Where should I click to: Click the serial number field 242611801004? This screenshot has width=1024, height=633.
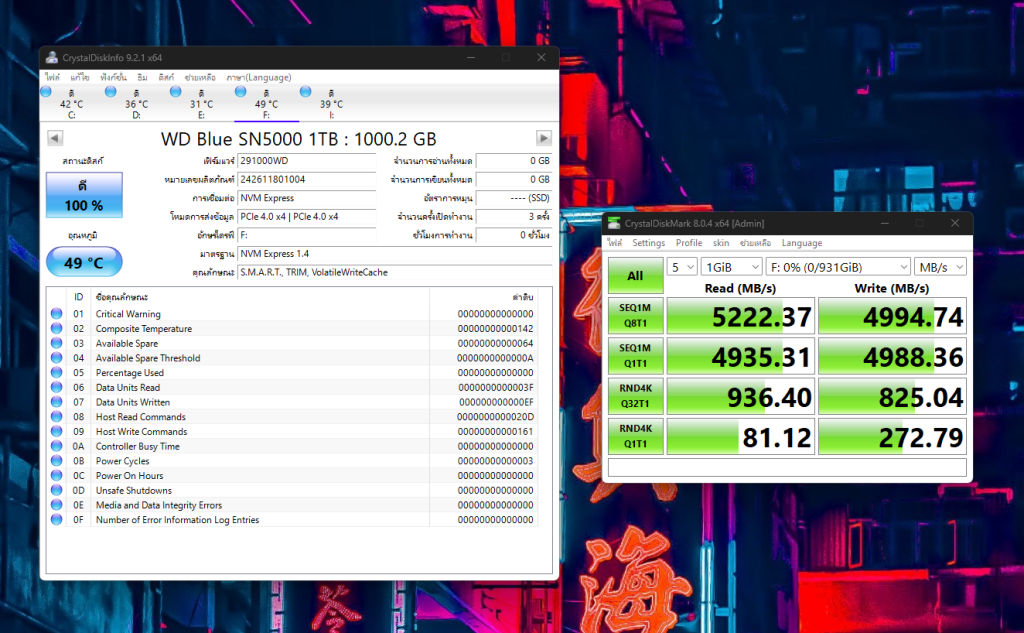tap(306, 179)
